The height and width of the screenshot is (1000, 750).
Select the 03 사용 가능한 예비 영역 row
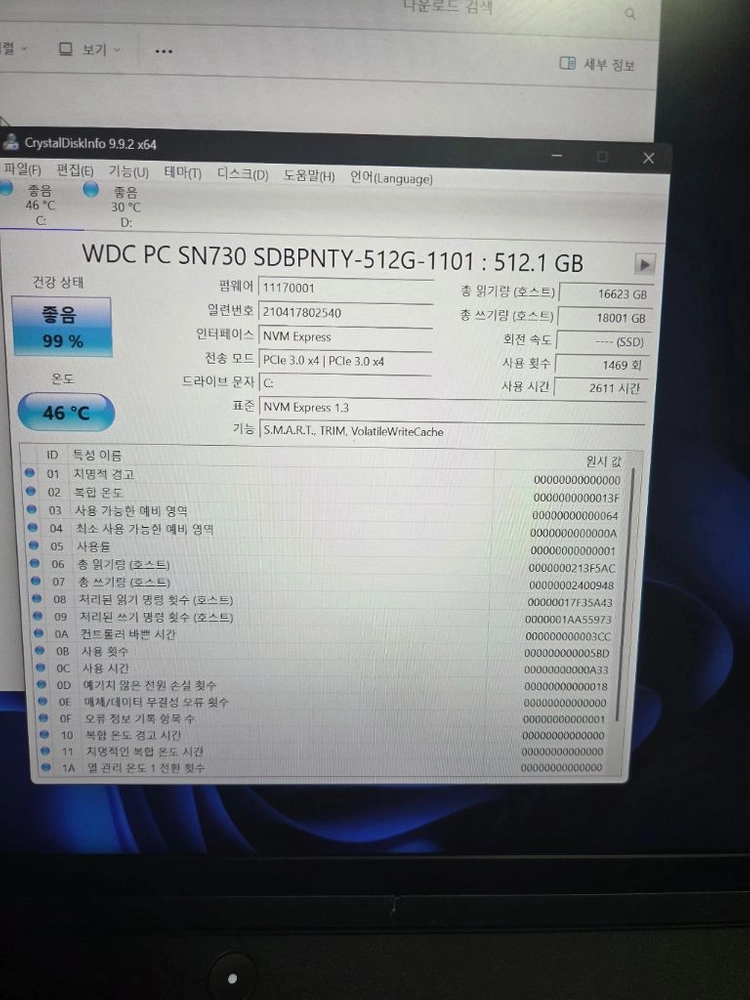[323, 511]
